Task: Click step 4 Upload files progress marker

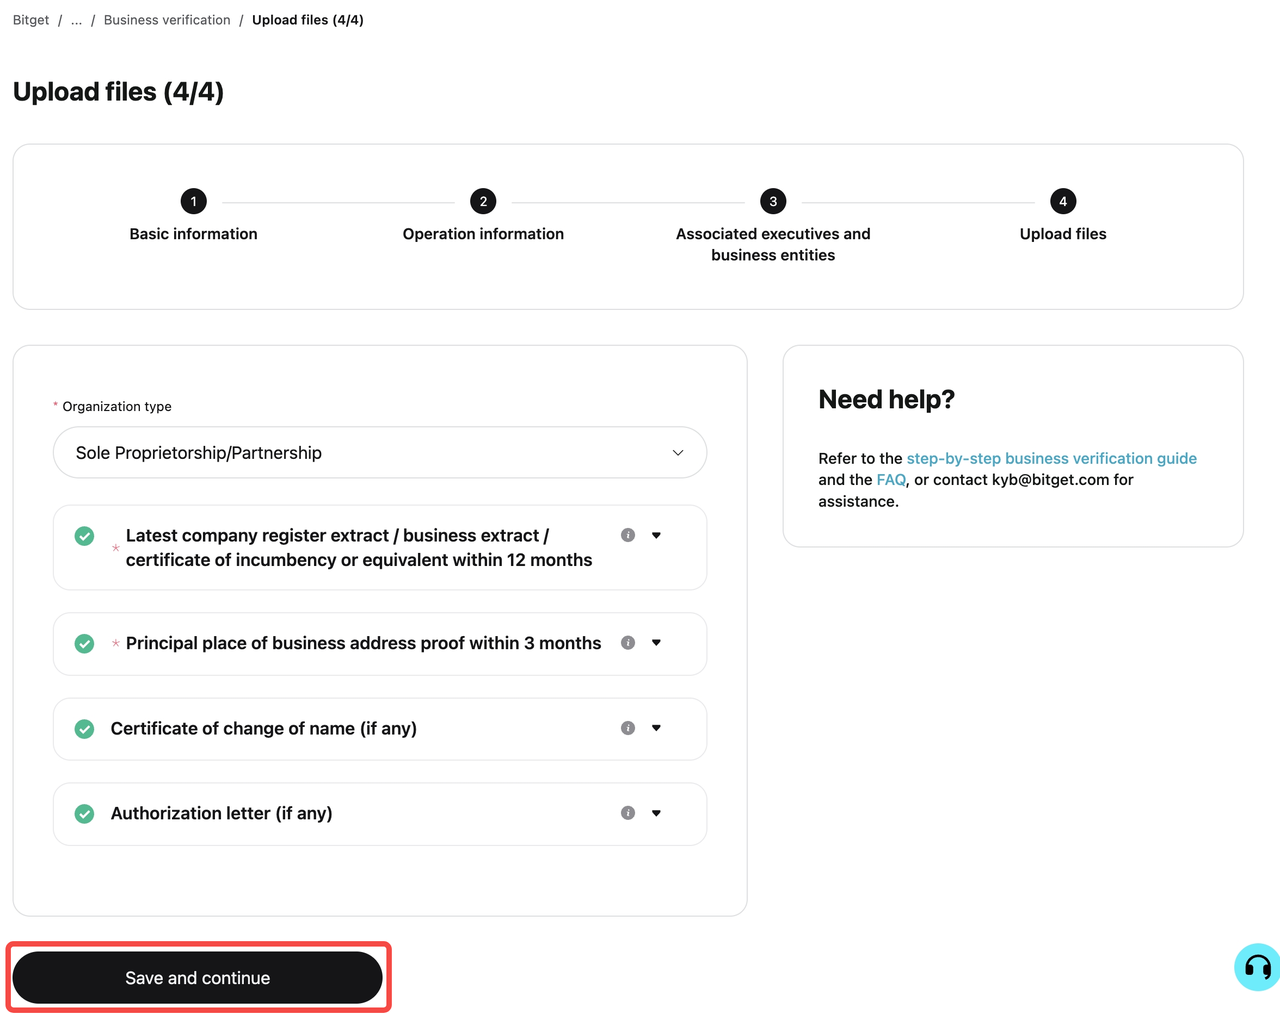Action: pos(1062,201)
